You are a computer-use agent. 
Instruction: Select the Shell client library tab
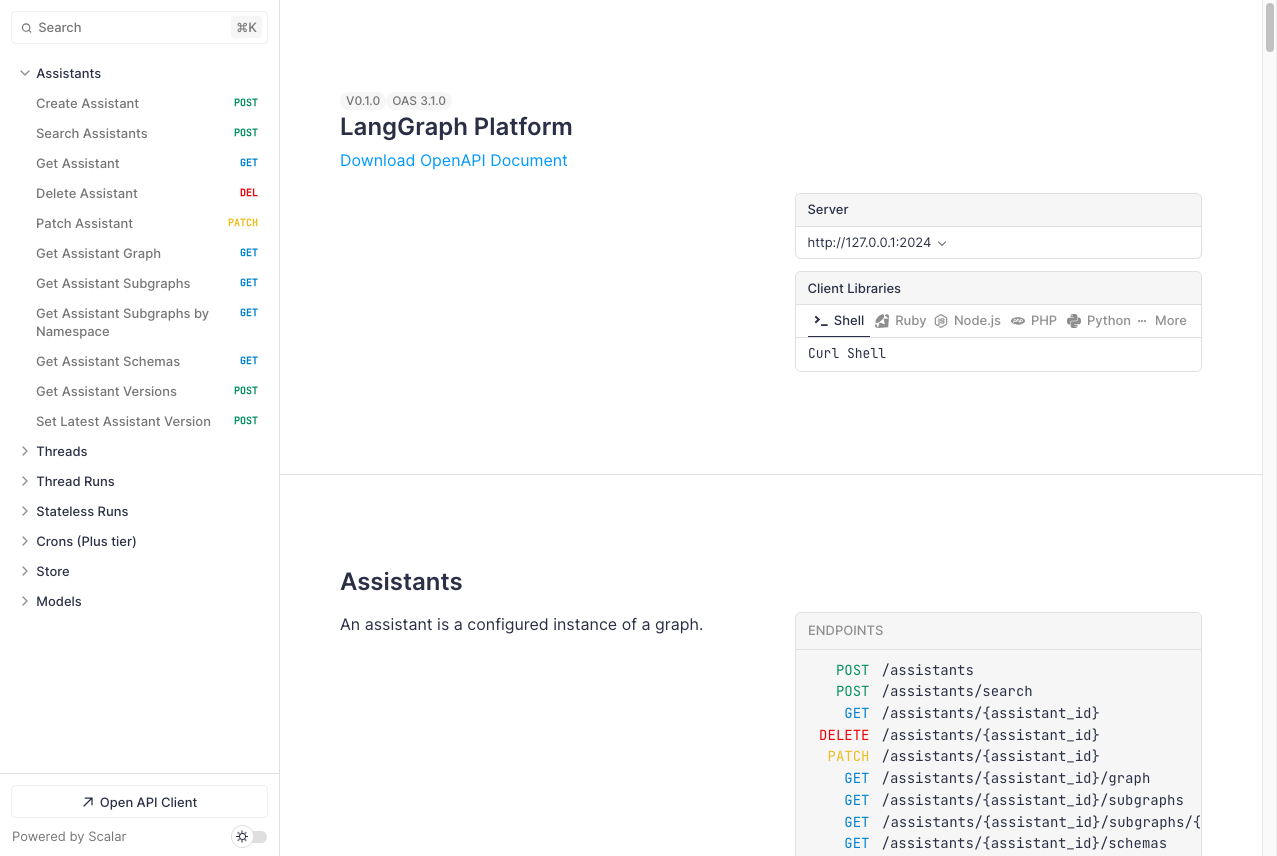(x=839, y=321)
